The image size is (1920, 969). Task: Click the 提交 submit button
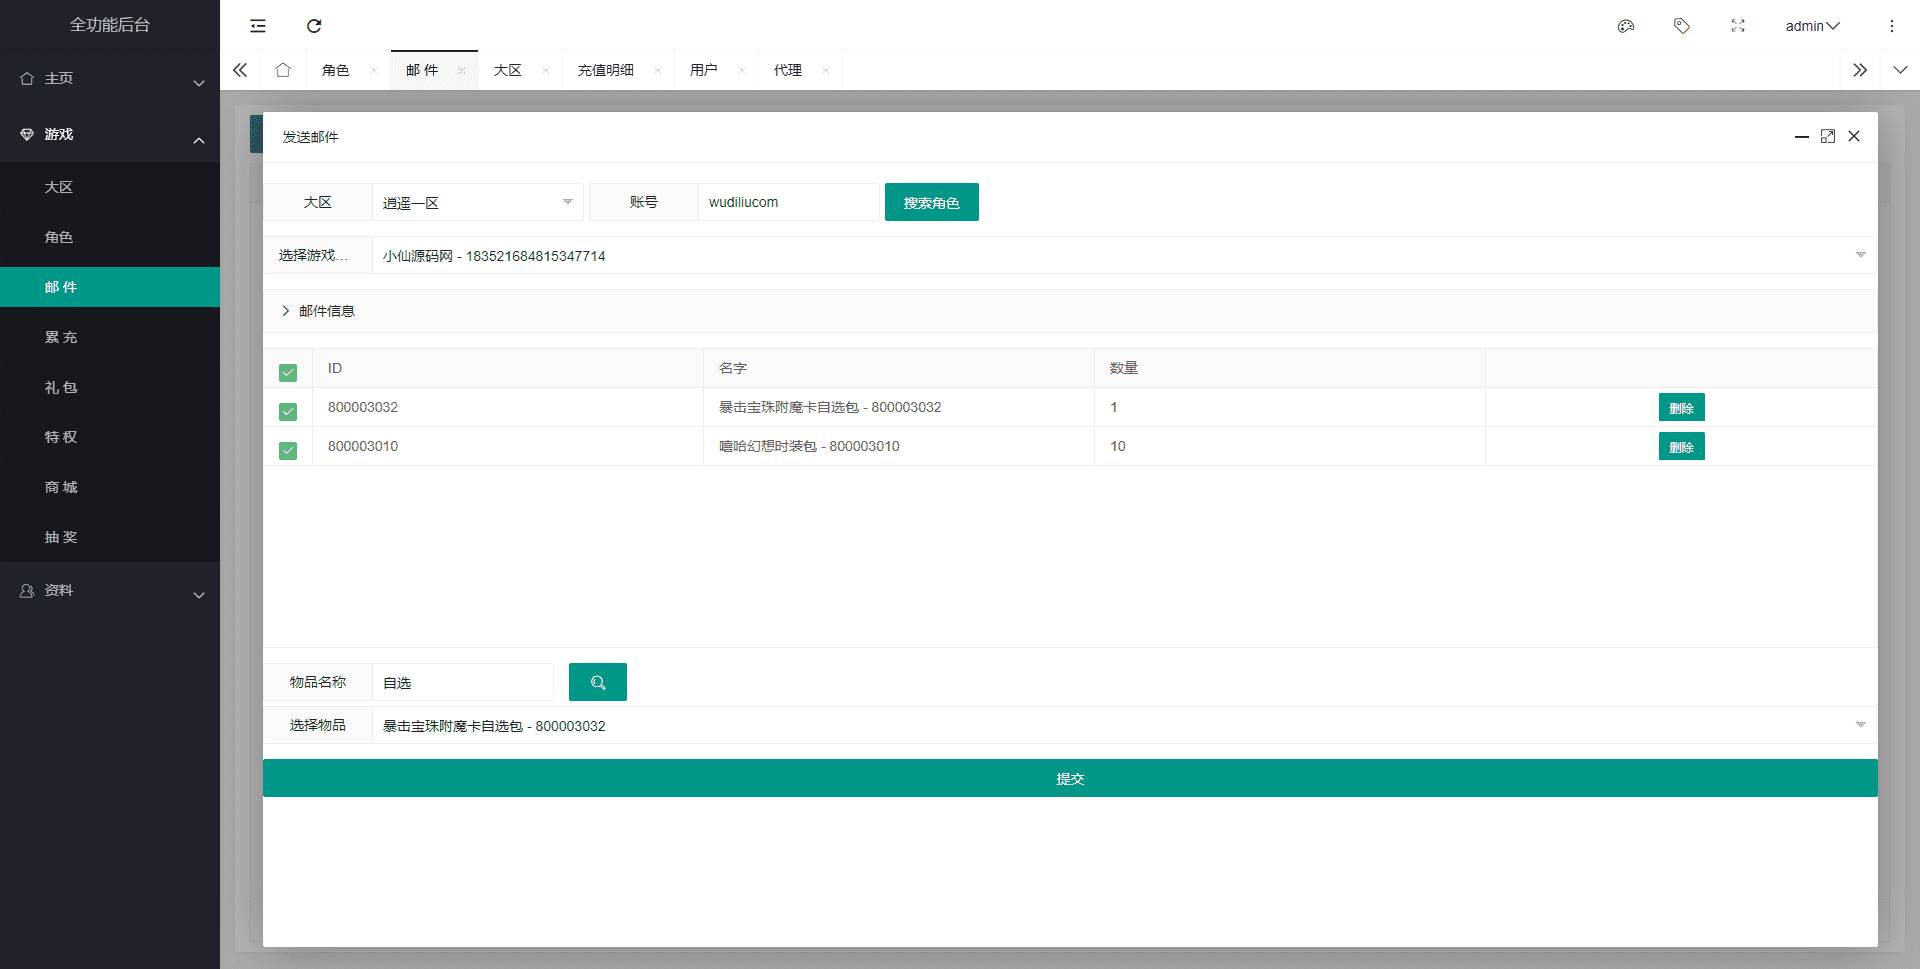click(1070, 778)
